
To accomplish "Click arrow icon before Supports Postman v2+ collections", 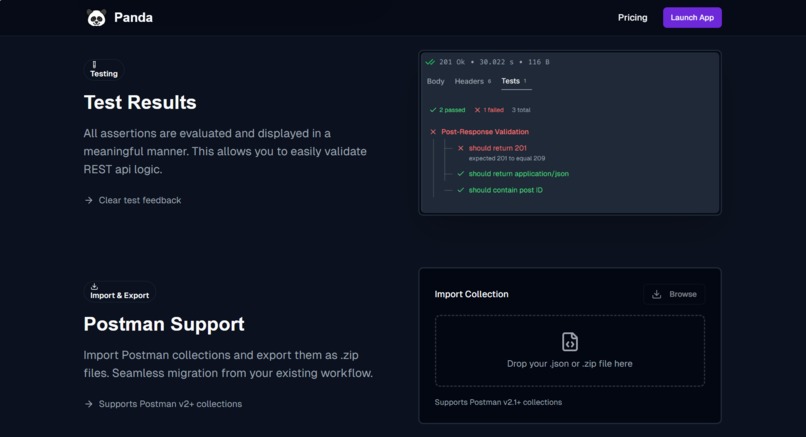I will [x=88, y=404].
